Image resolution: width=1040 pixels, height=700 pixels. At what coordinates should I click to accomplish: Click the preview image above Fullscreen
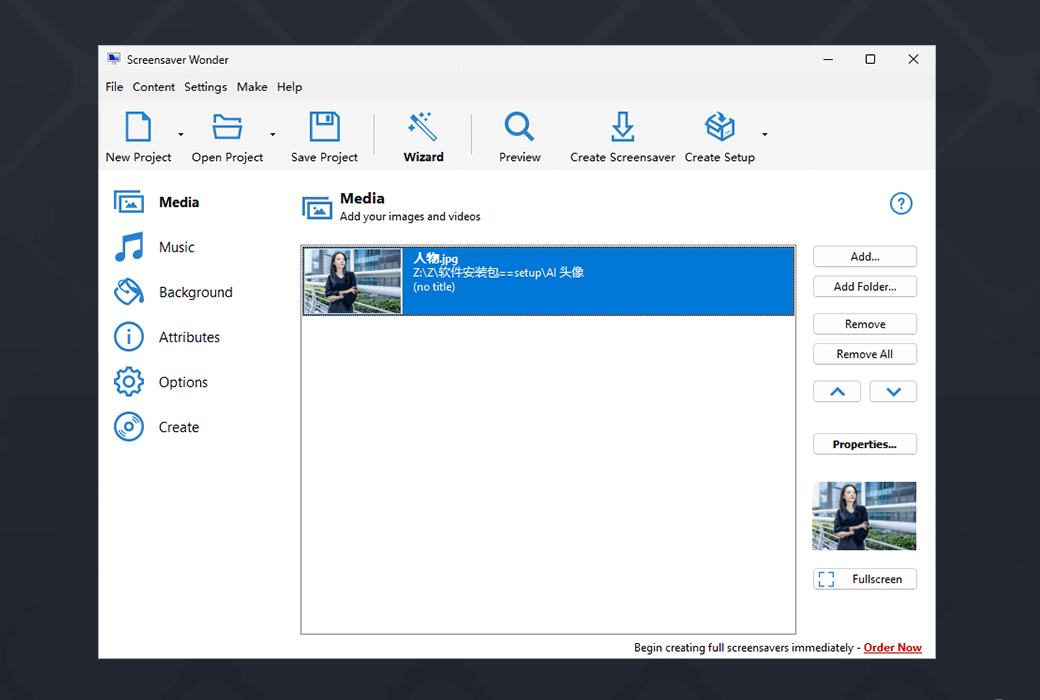[x=864, y=516]
